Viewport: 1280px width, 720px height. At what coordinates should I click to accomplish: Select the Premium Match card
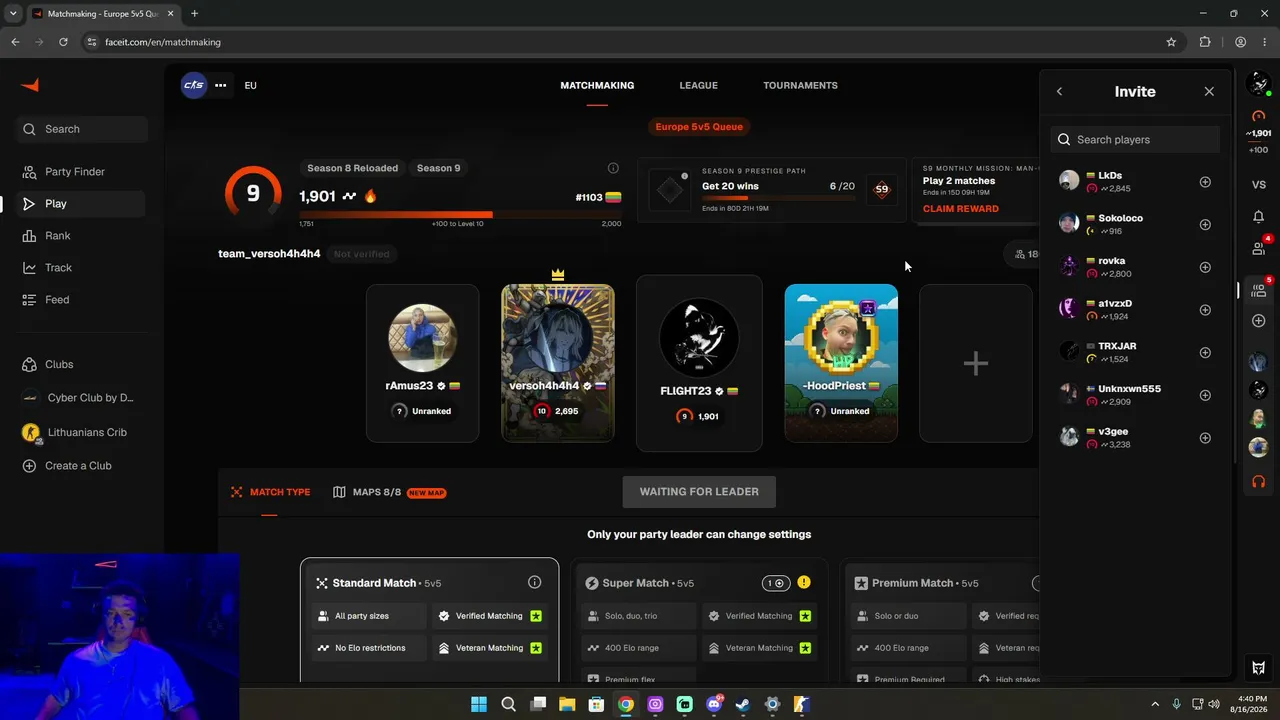point(940,620)
